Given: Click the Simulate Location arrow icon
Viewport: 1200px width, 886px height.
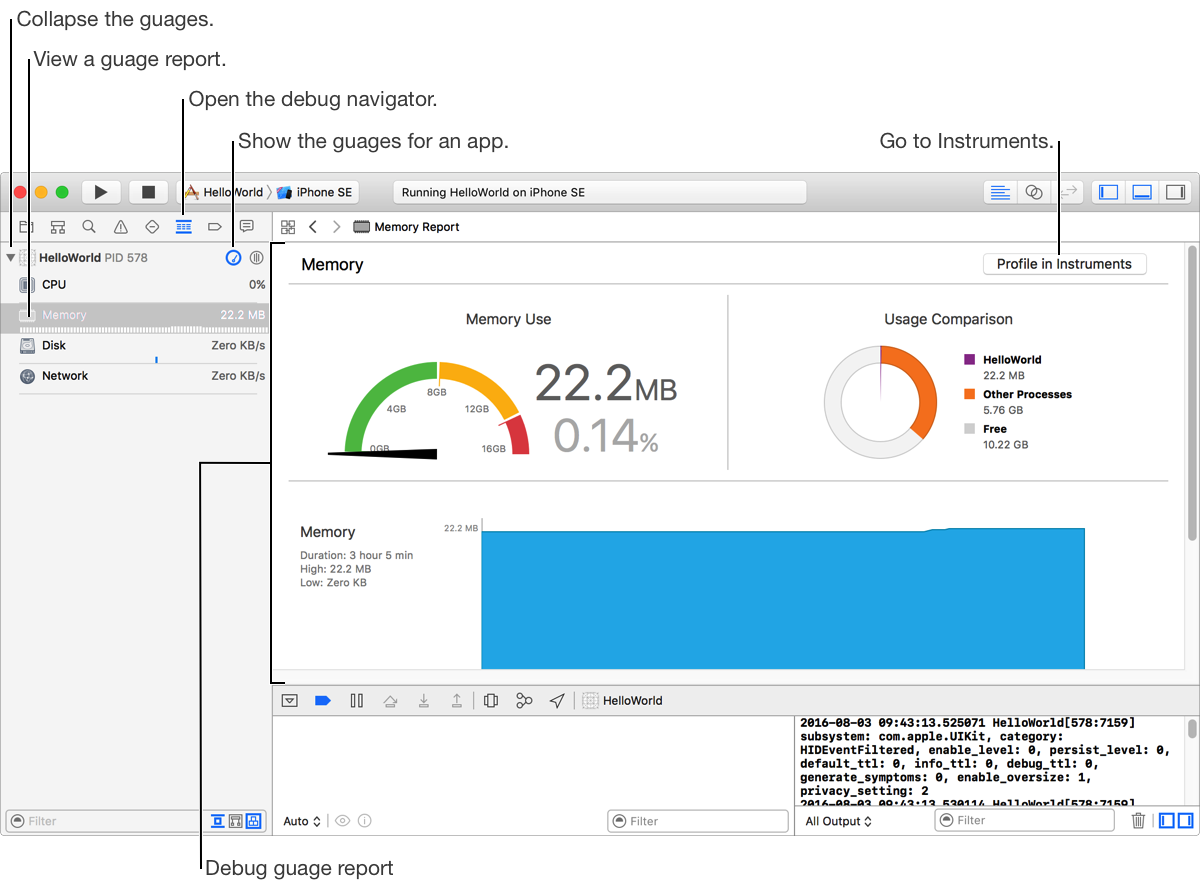Looking at the screenshot, I should (x=557, y=701).
